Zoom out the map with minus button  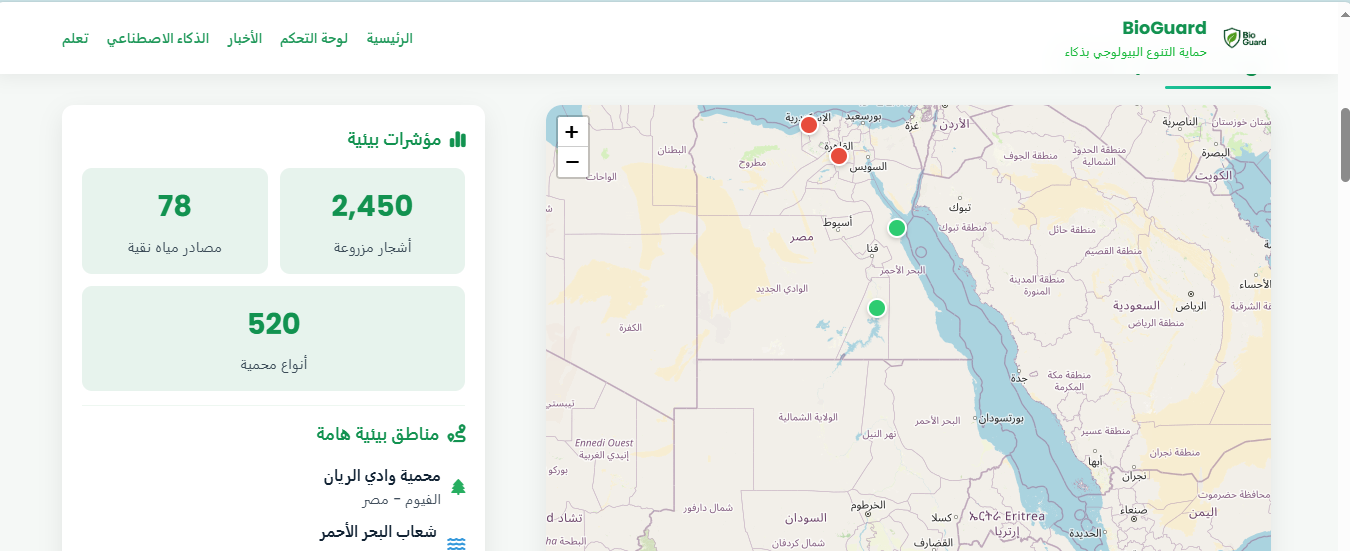(x=572, y=162)
